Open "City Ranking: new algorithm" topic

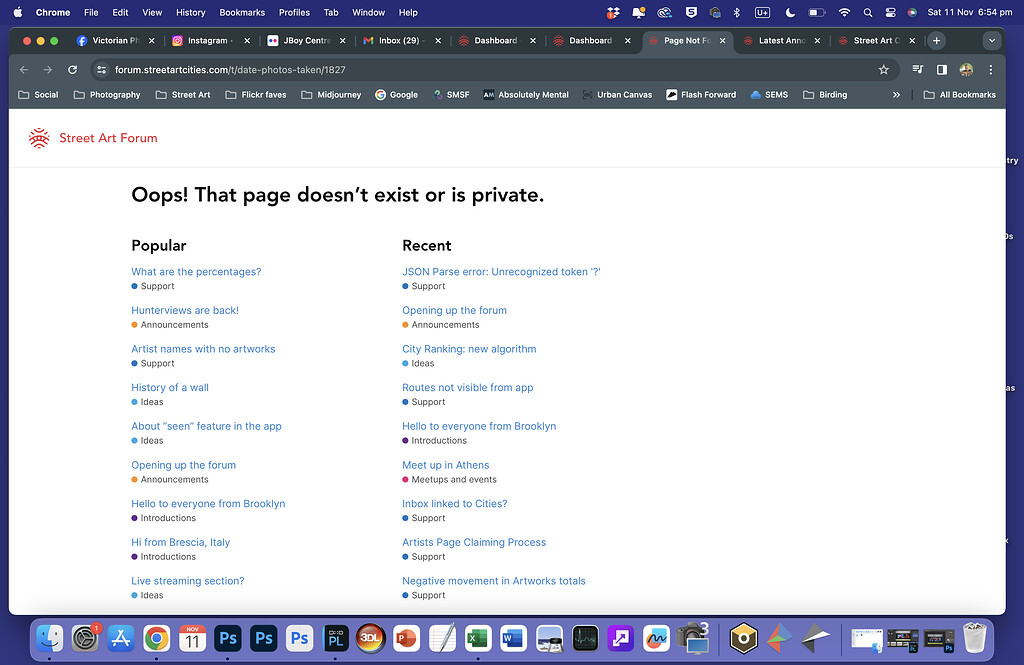point(469,349)
